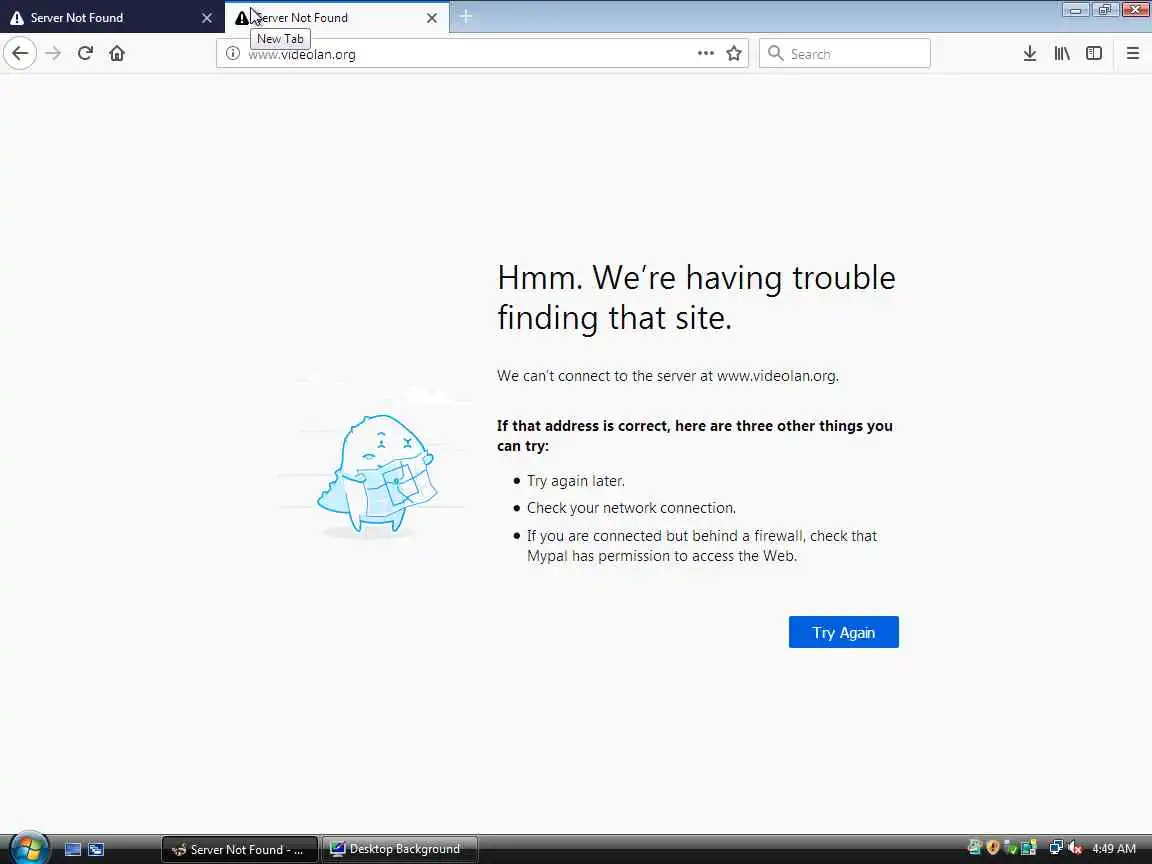Open the home page
The height and width of the screenshot is (864, 1152).
click(x=117, y=53)
